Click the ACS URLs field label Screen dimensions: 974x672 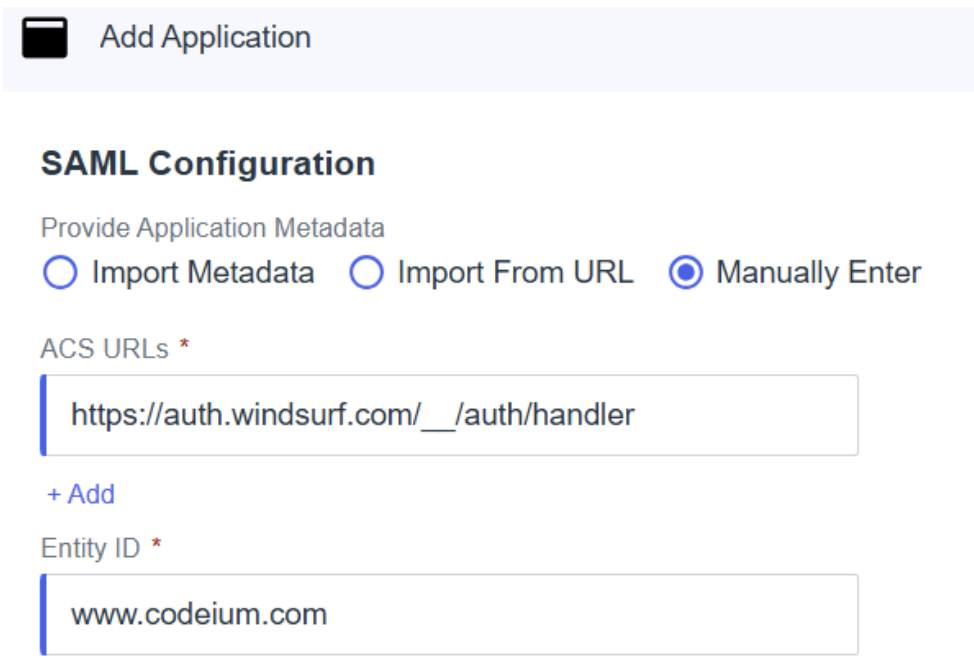point(105,347)
